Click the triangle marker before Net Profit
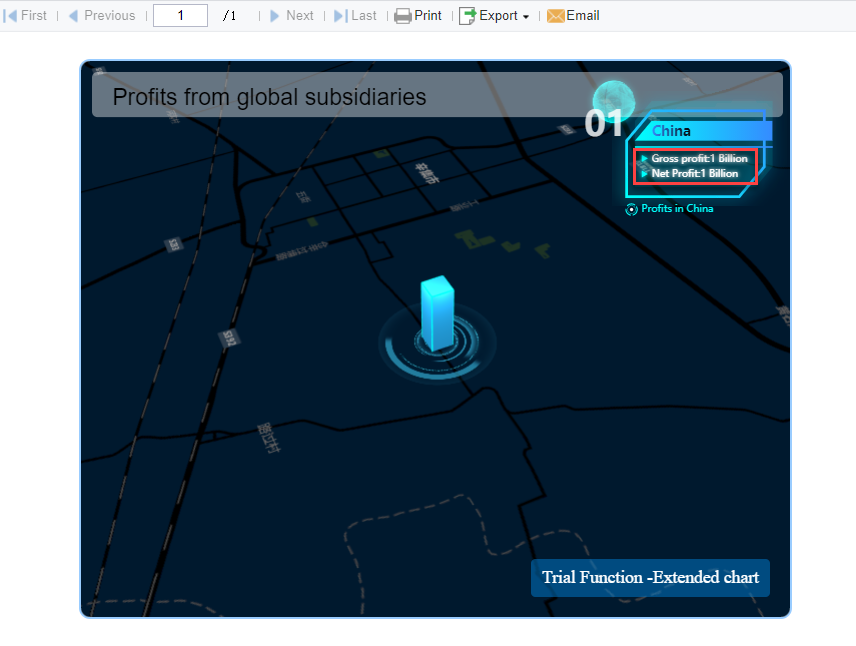 click(643, 172)
